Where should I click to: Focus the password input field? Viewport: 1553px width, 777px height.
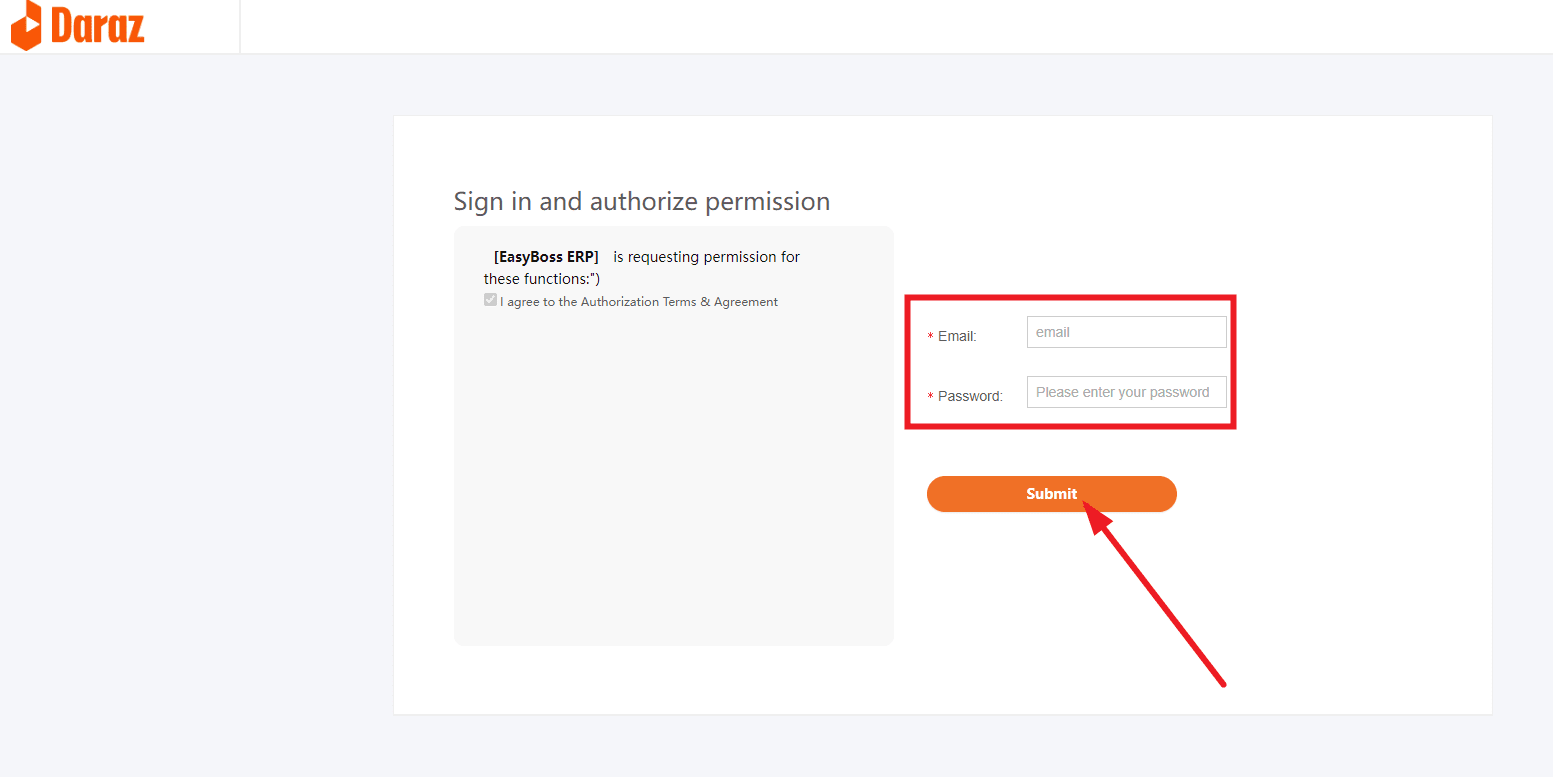pyautogui.click(x=1126, y=392)
